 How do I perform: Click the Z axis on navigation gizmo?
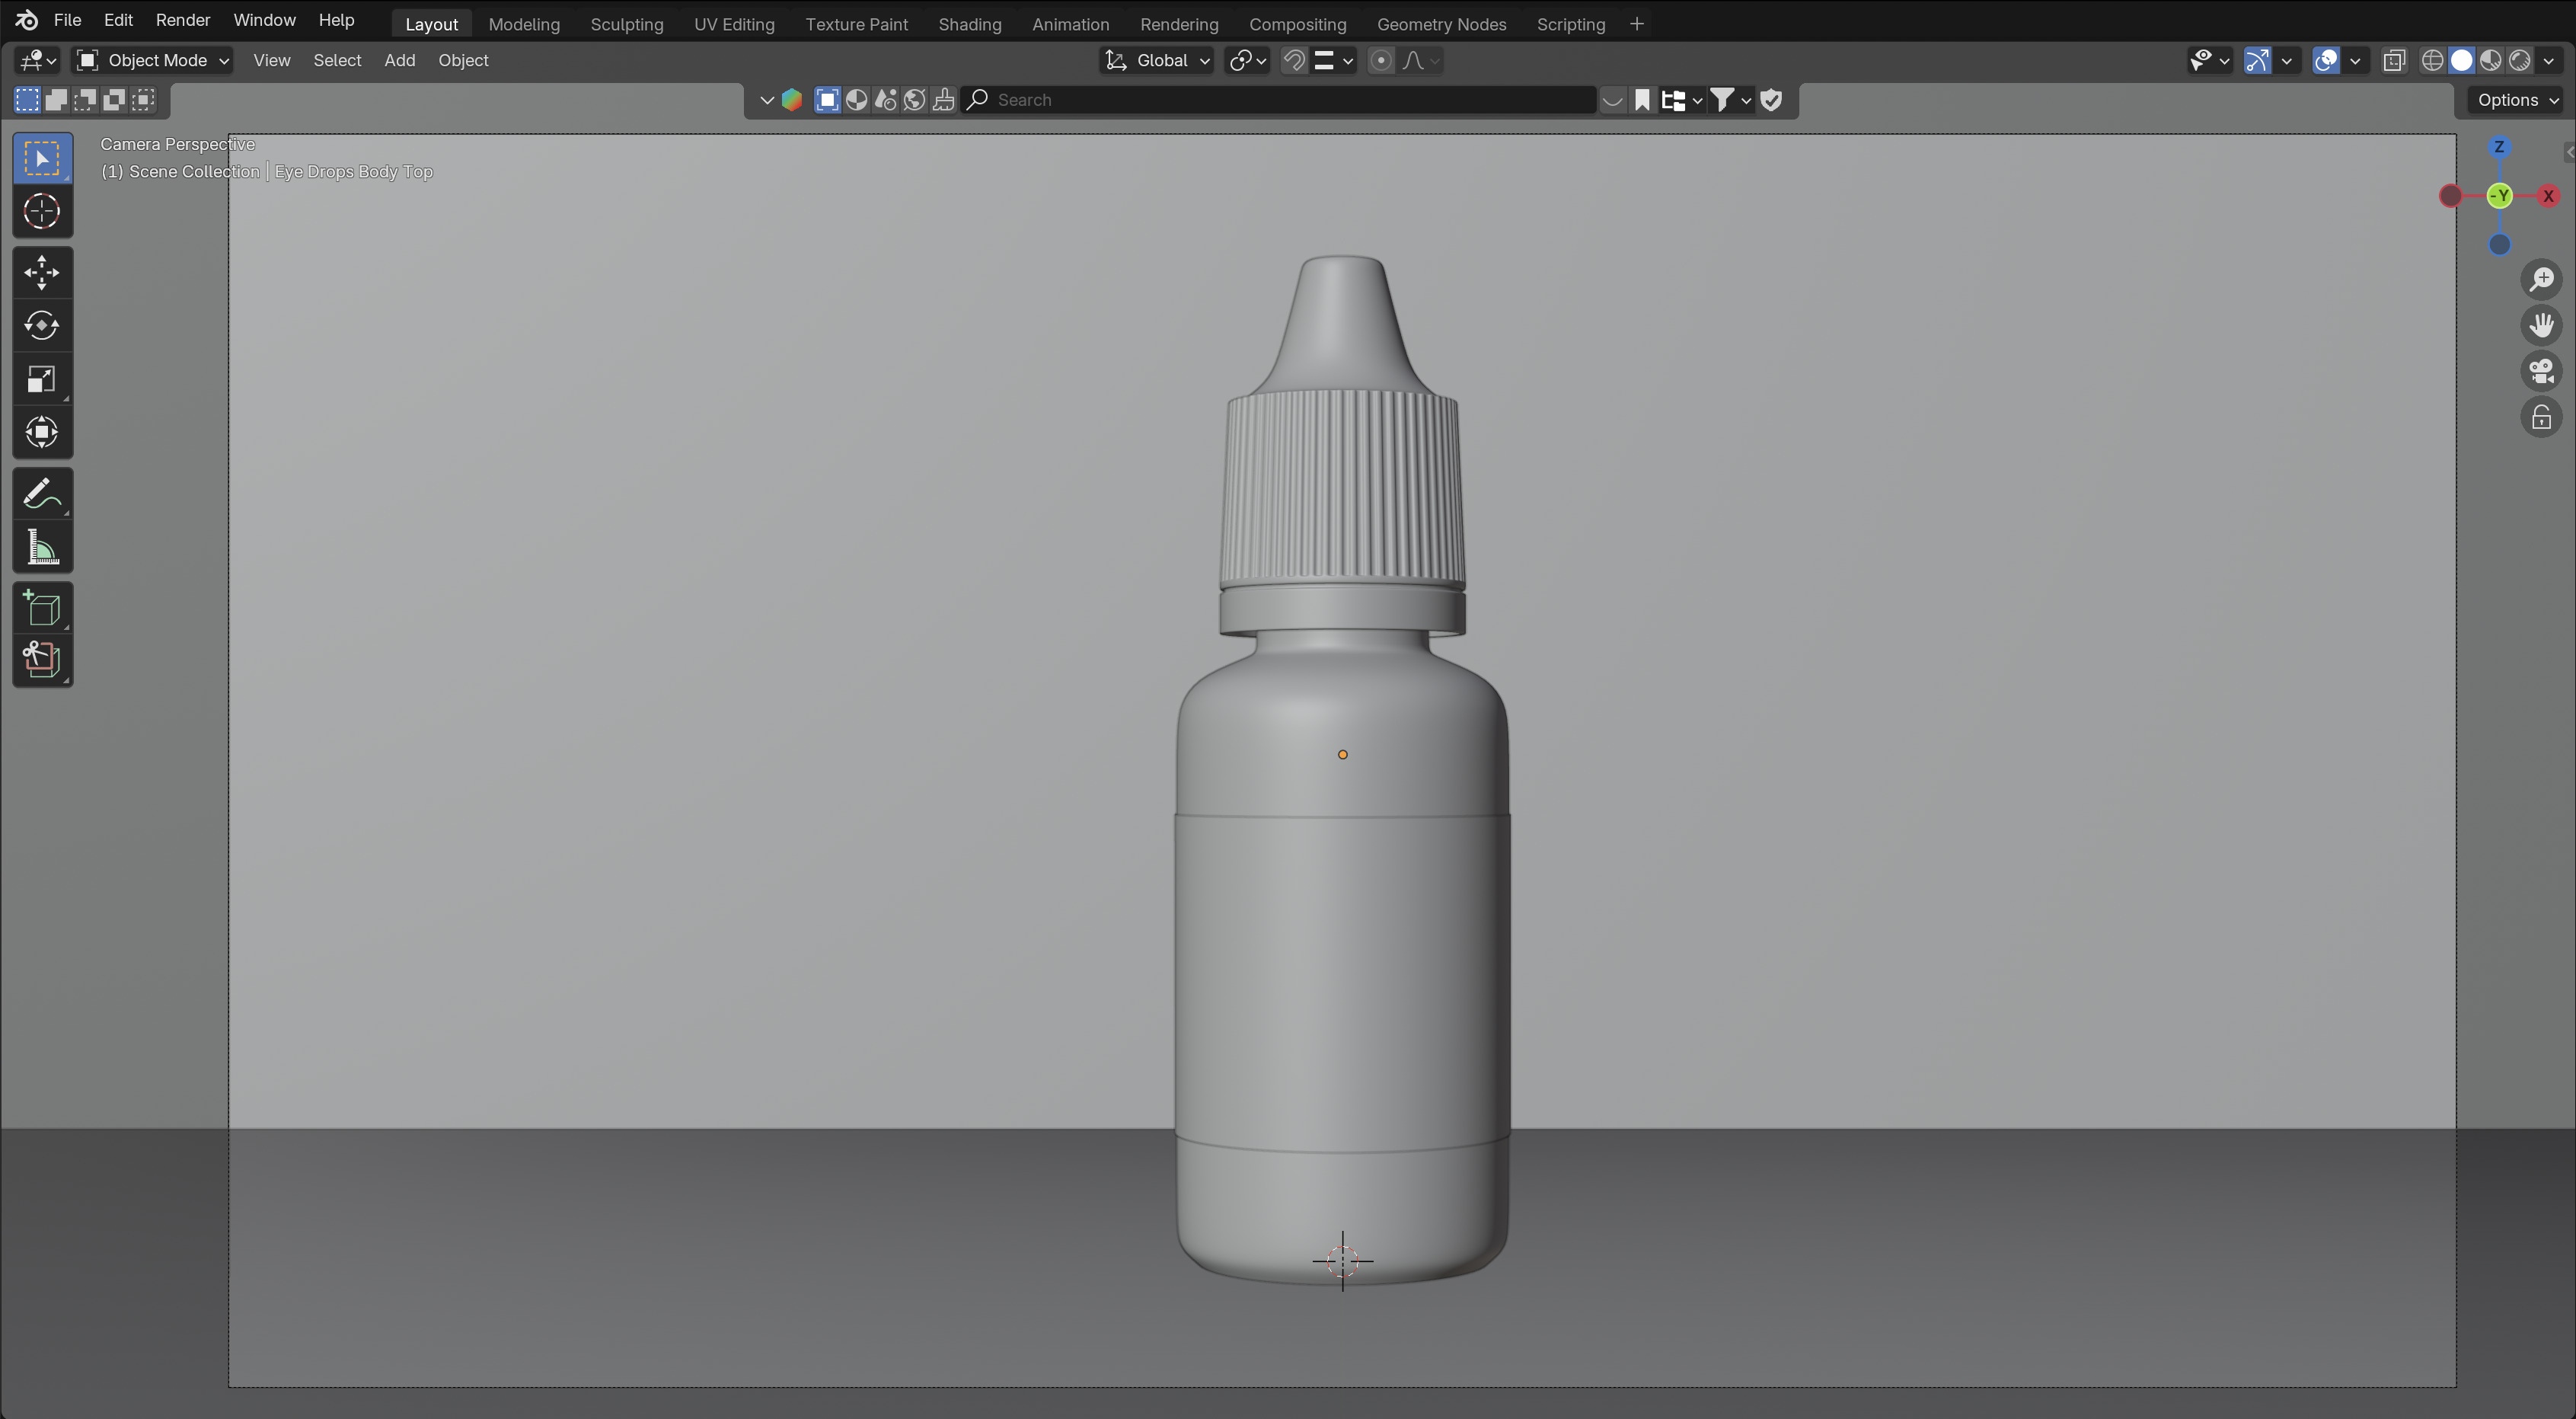[x=2499, y=147]
